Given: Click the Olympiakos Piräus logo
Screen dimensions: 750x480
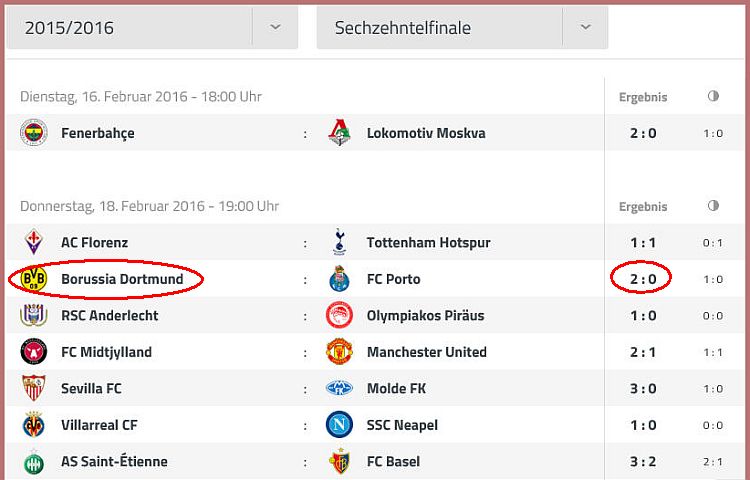Looking at the screenshot, I should point(339,315).
